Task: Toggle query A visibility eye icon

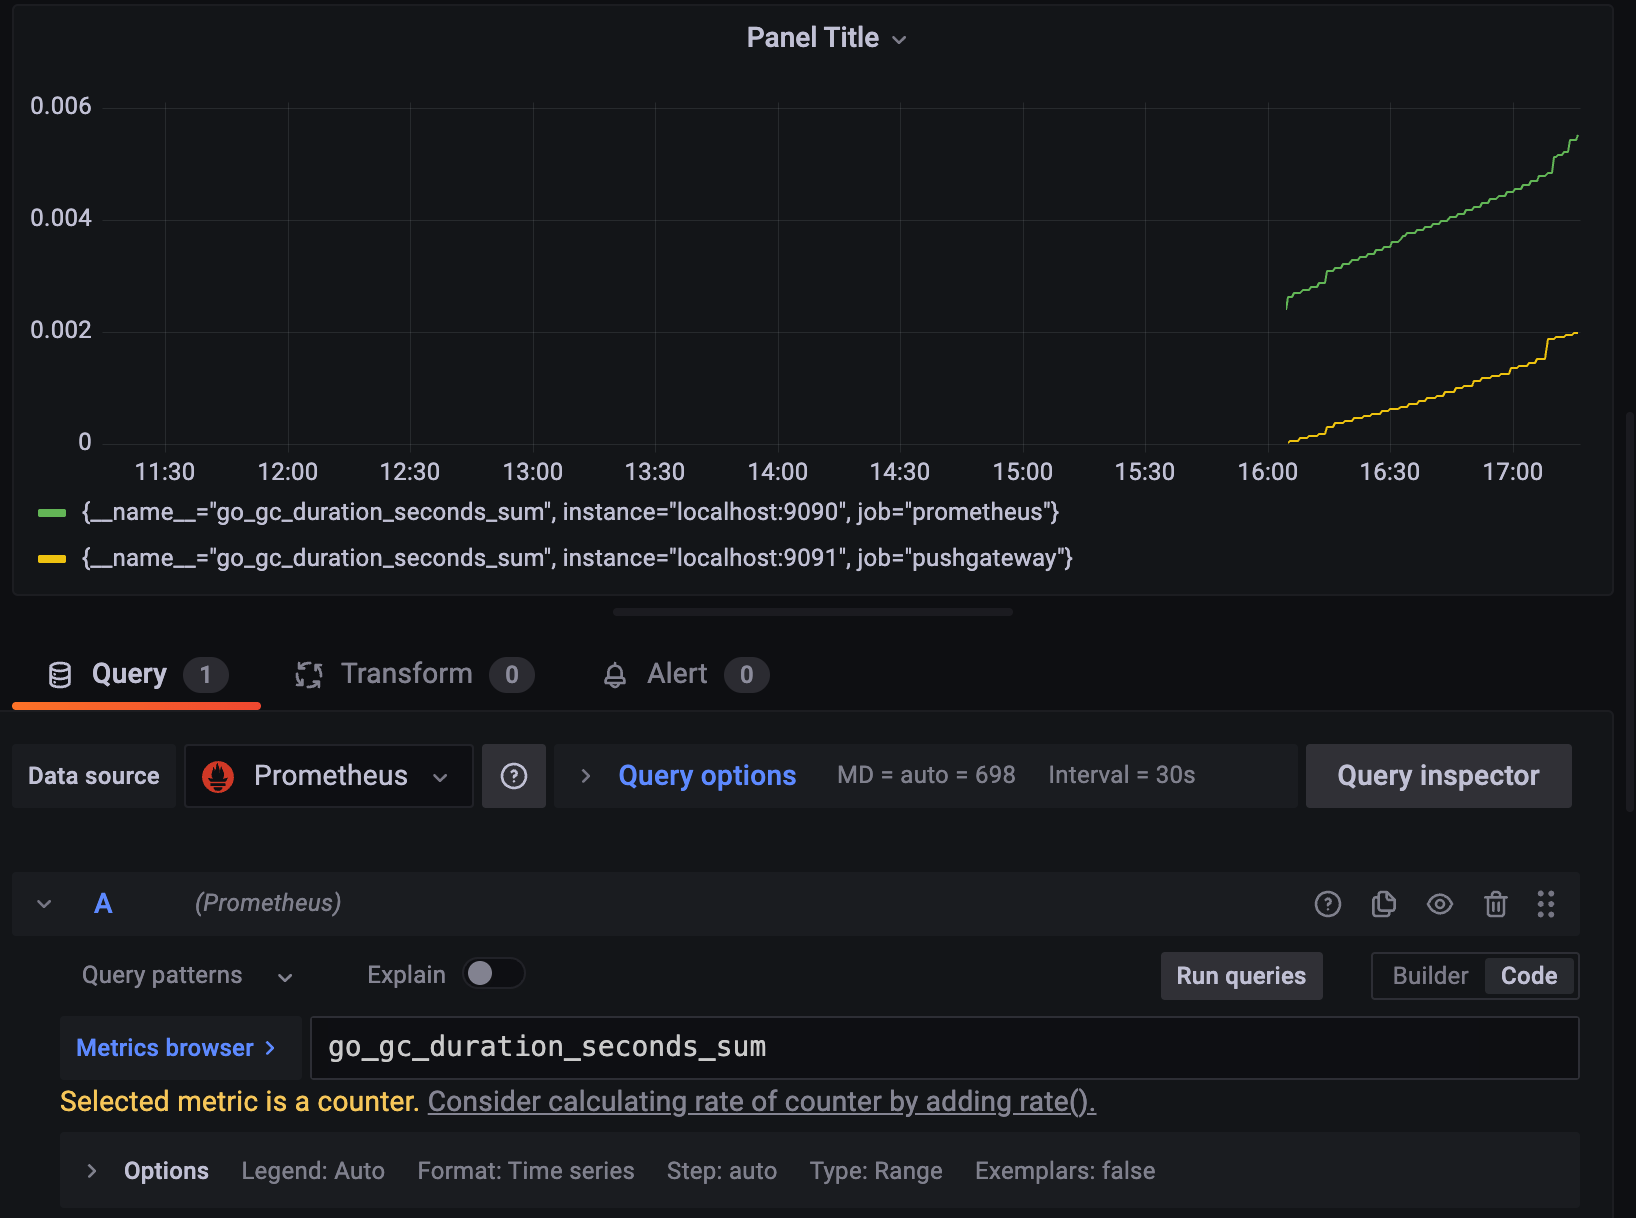Action: tap(1440, 904)
